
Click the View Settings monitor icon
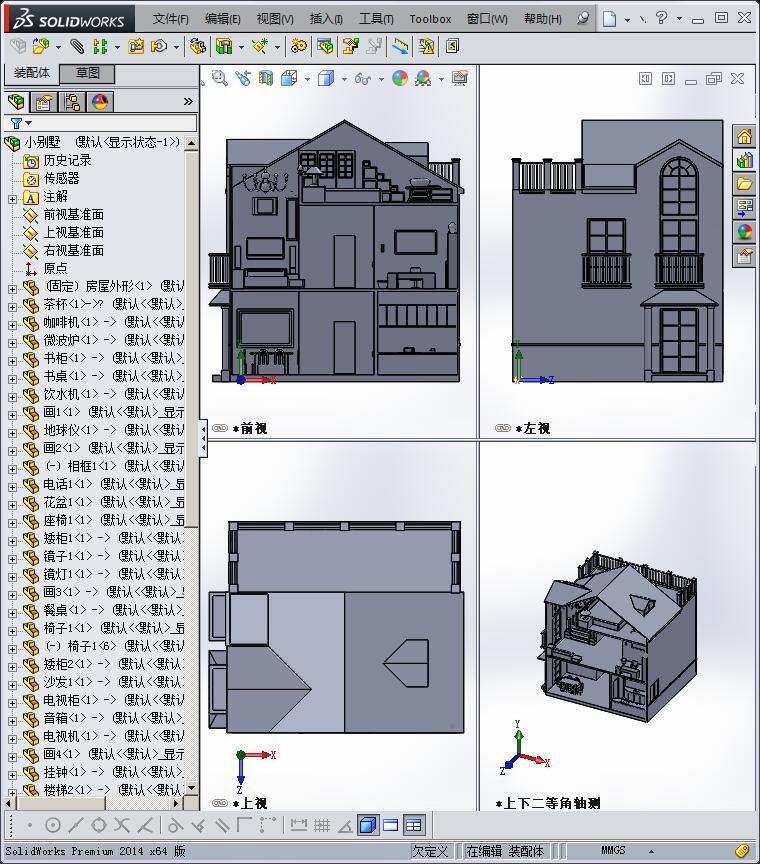click(x=460, y=78)
